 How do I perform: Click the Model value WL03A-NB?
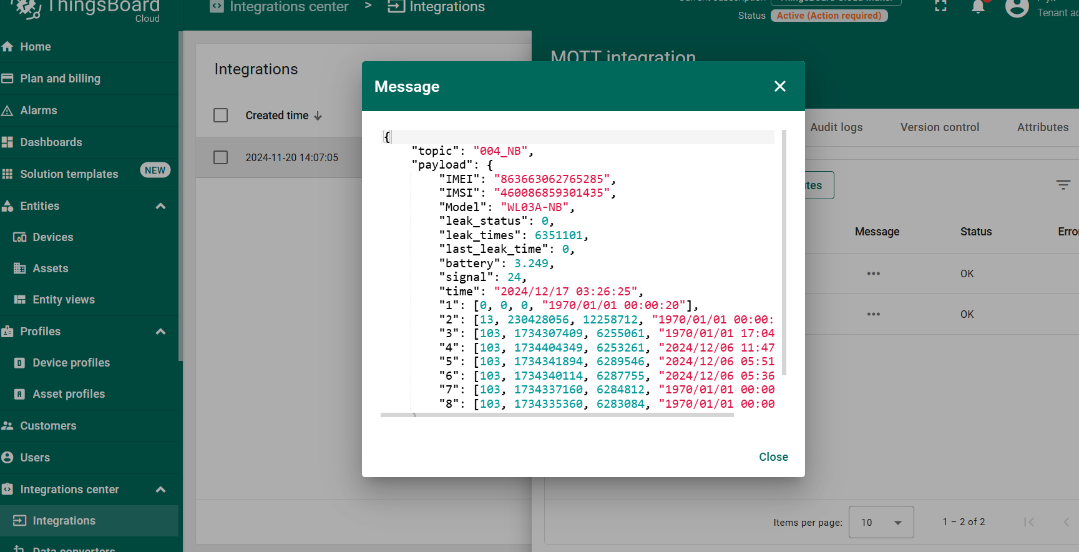[x=537, y=207]
